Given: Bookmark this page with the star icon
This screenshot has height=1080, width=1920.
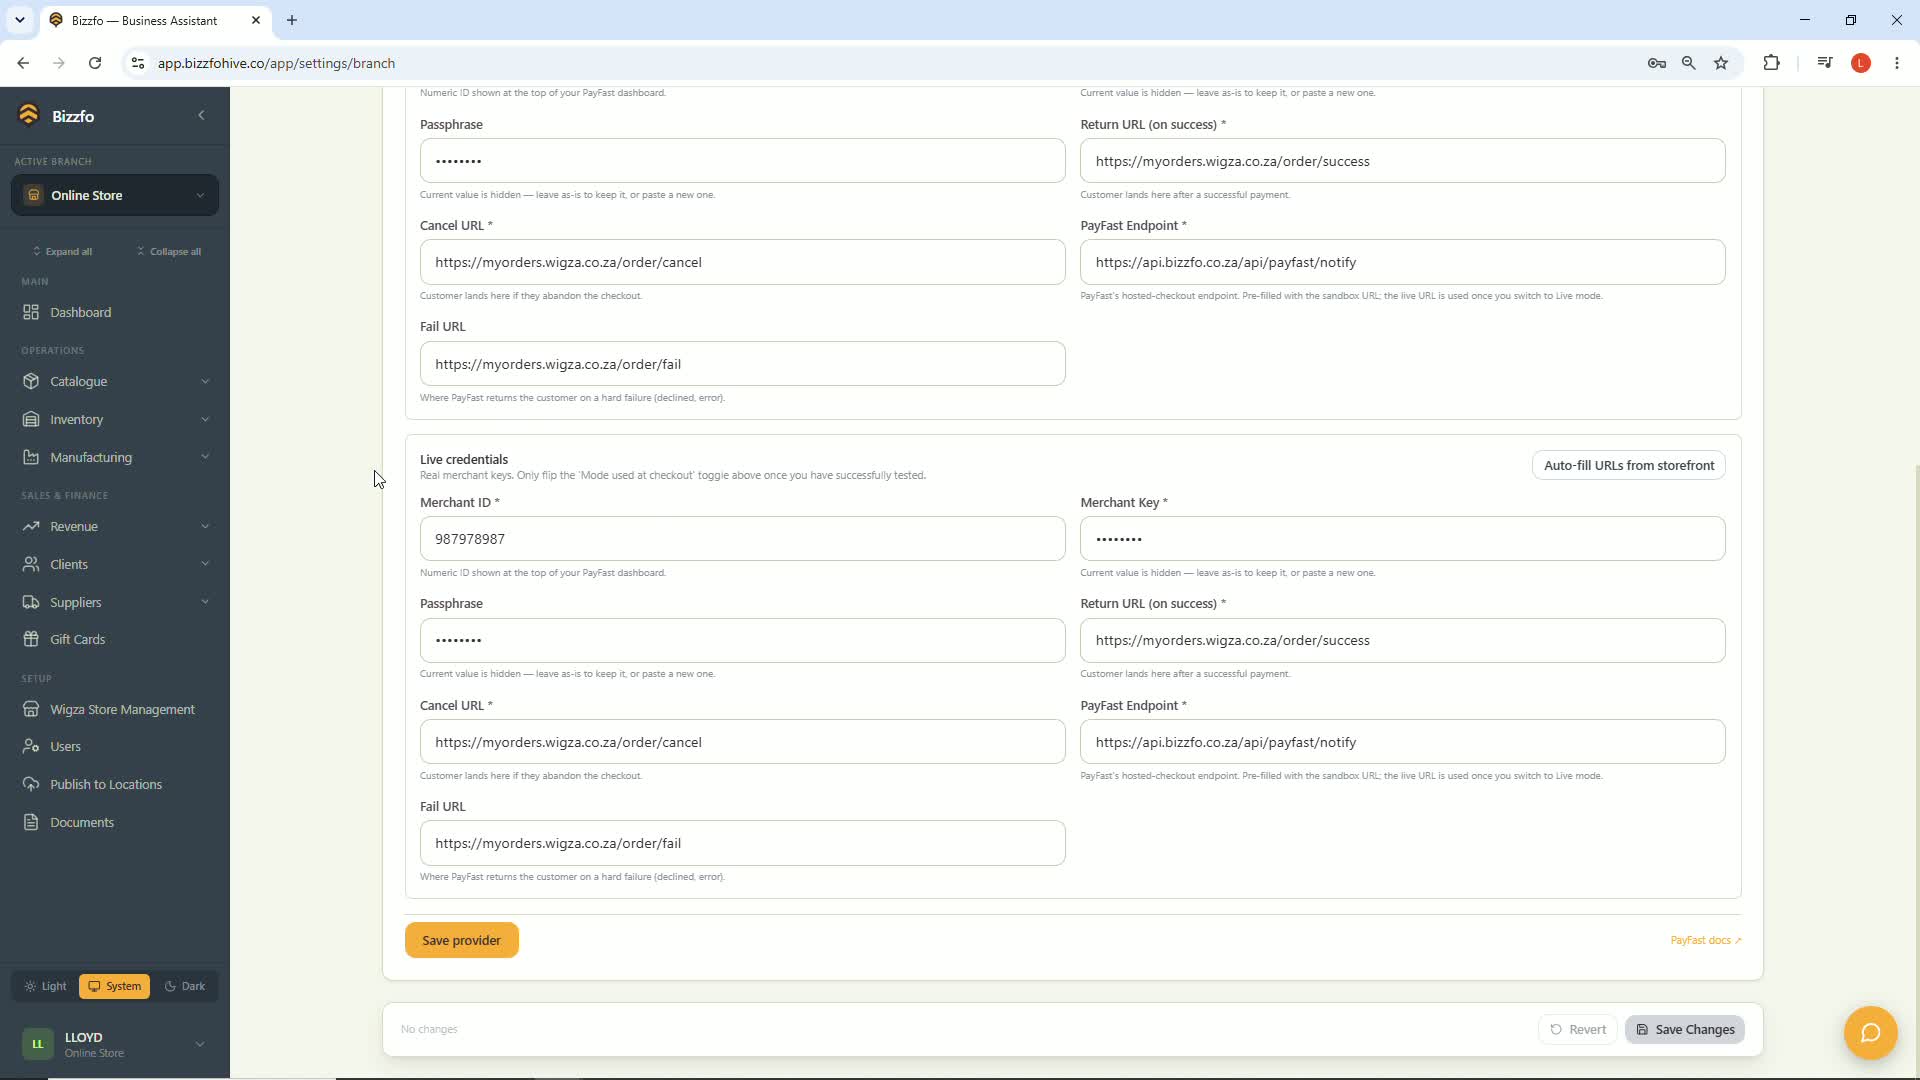Looking at the screenshot, I should coord(1721,63).
